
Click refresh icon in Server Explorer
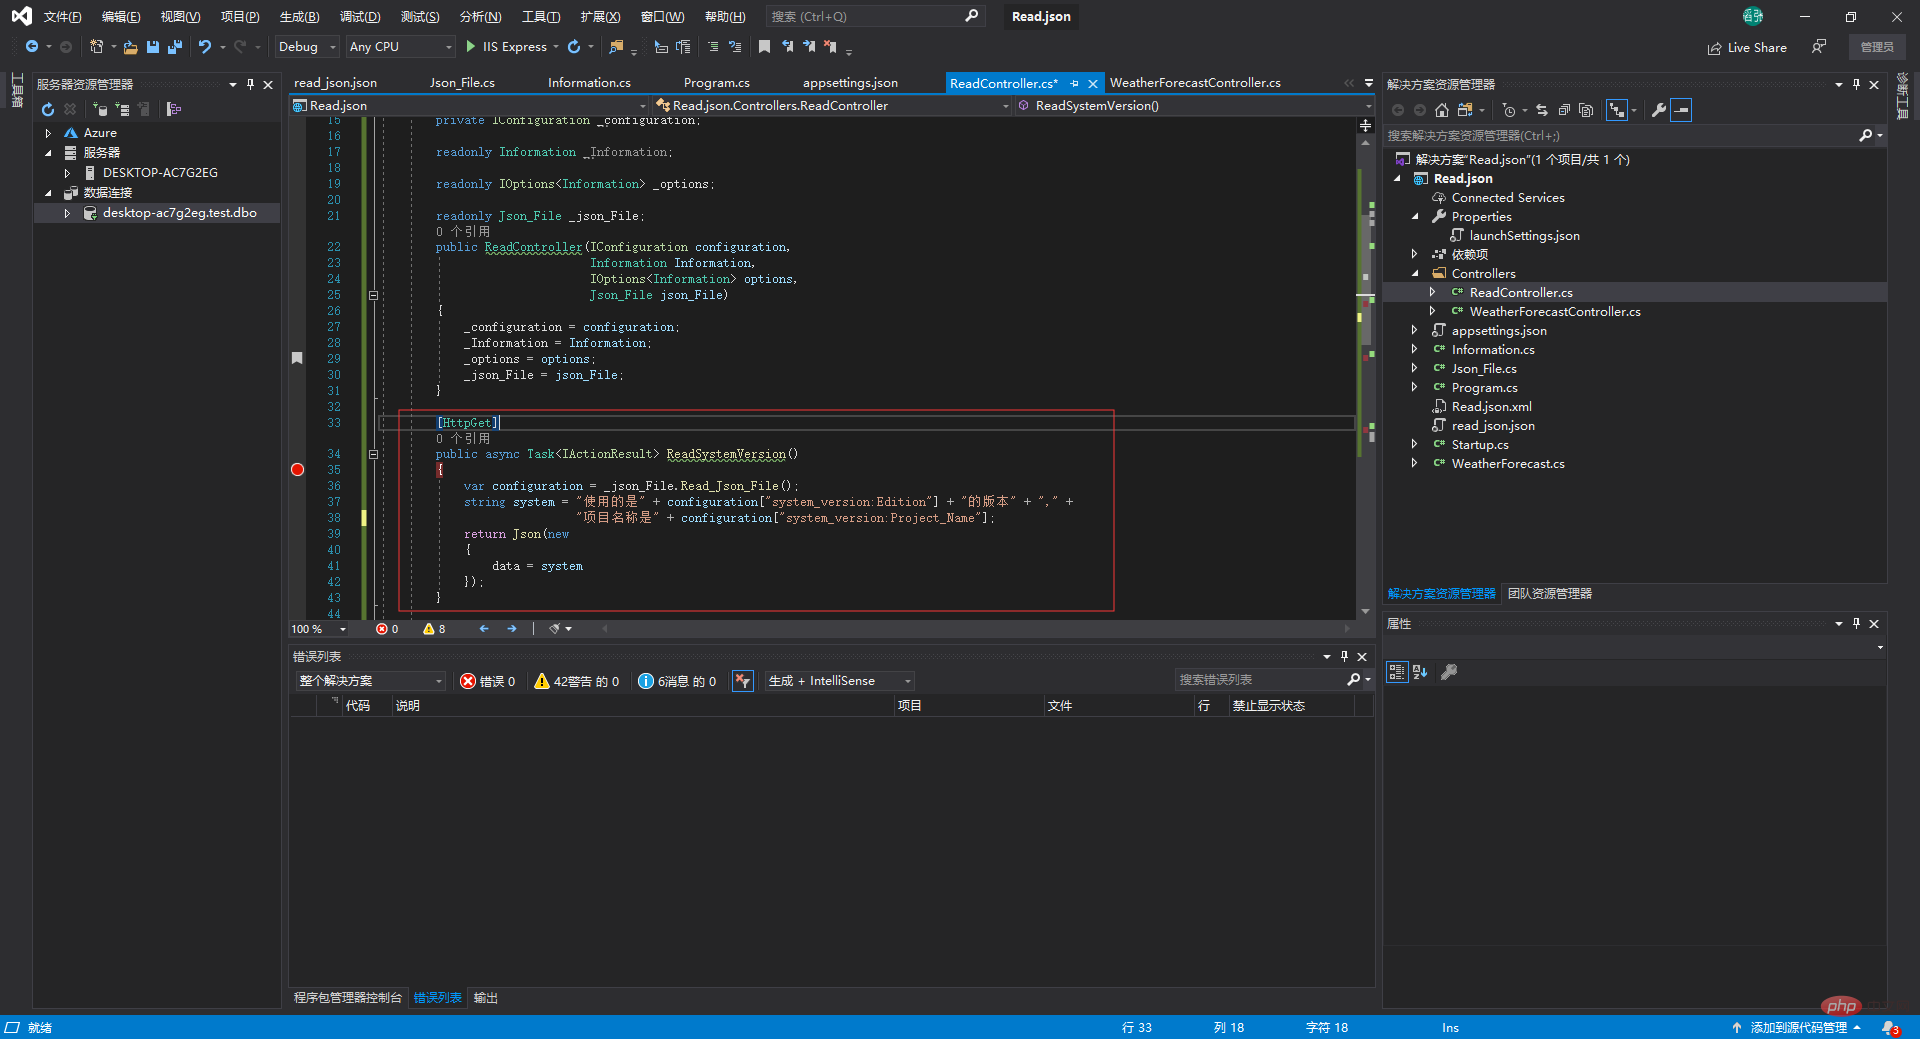(x=47, y=109)
